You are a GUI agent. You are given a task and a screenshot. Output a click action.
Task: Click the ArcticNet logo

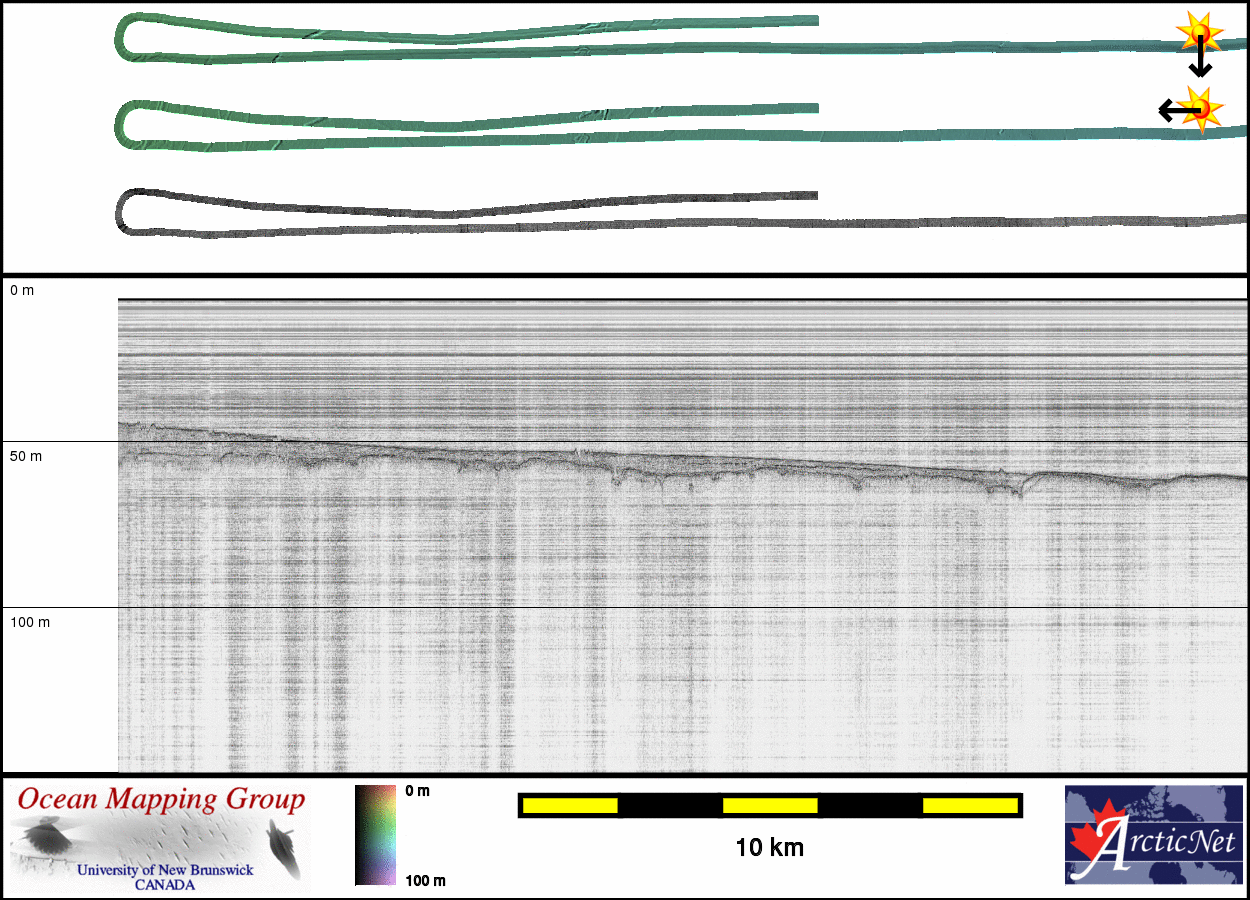tap(1151, 835)
